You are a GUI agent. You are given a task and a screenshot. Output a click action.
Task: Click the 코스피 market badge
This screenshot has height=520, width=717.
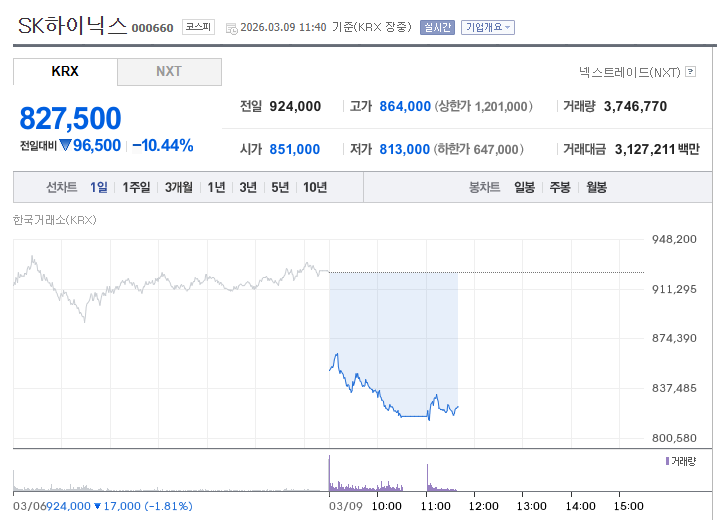[198, 27]
